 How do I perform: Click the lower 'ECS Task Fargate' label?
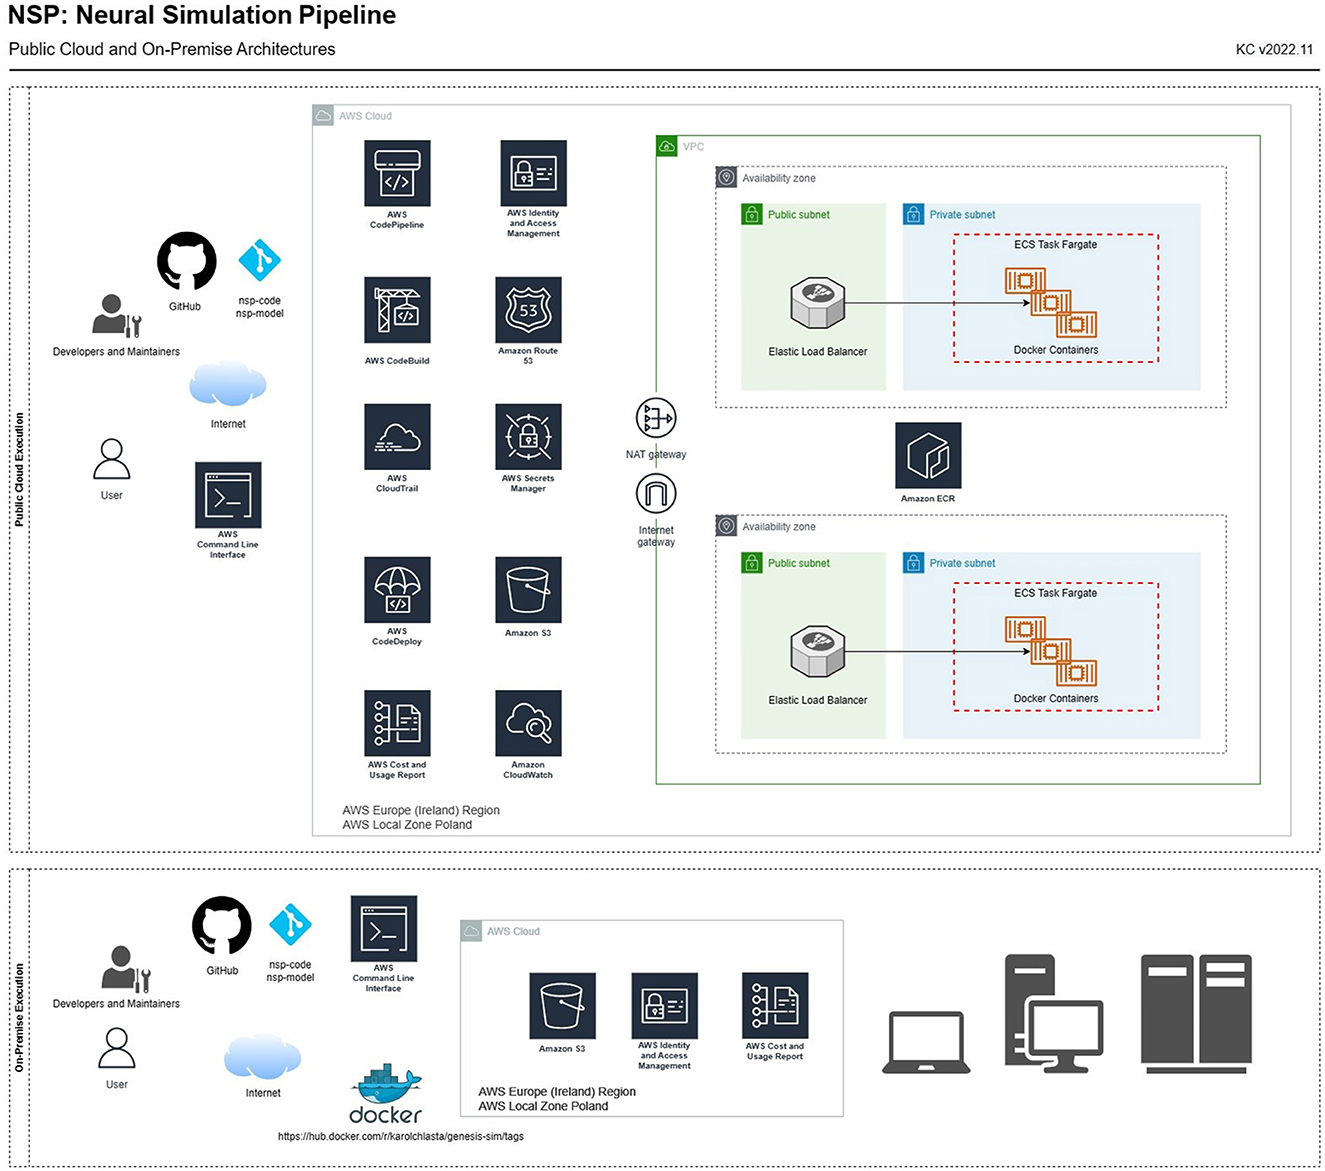click(1055, 593)
